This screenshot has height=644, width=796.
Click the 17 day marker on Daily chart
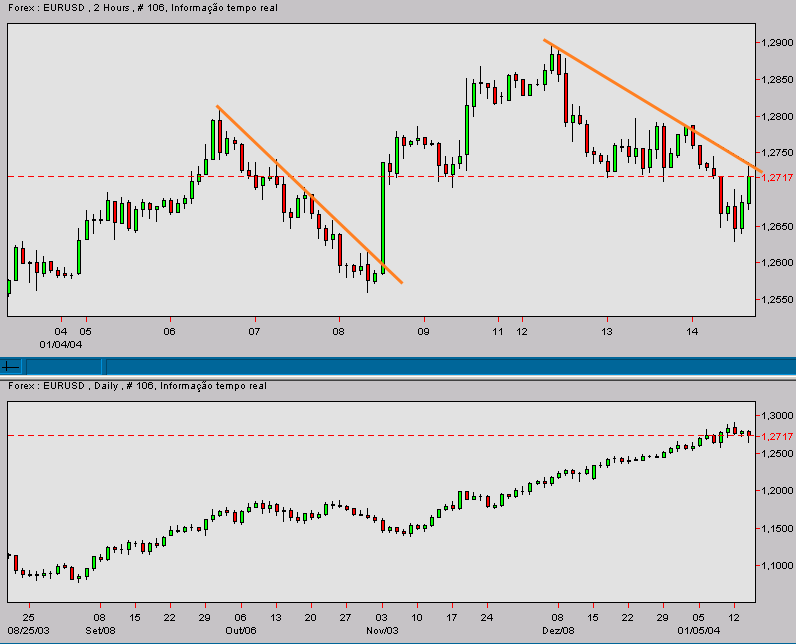click(451, 618)
